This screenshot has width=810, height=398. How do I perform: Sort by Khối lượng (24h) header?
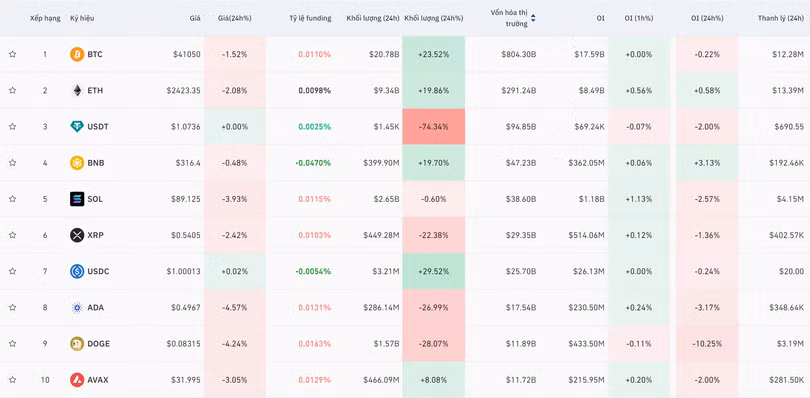point(373,18)
